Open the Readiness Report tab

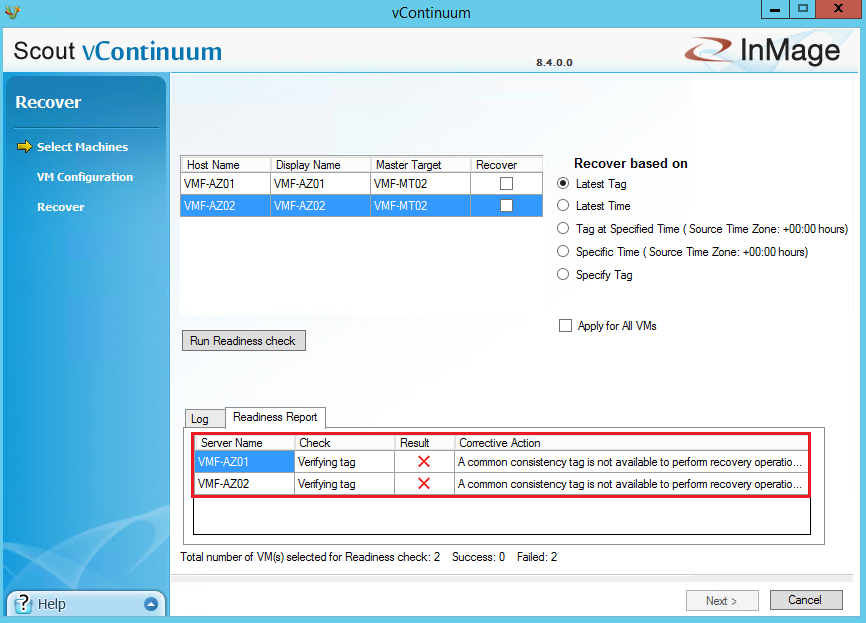pyautogui.click(x=275, y=417)
